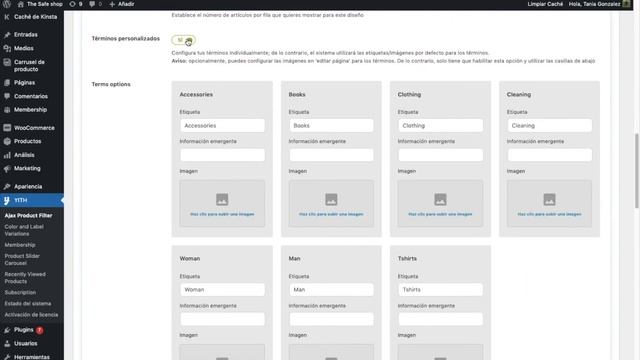Click Books Información emergente field

point(331,155)
